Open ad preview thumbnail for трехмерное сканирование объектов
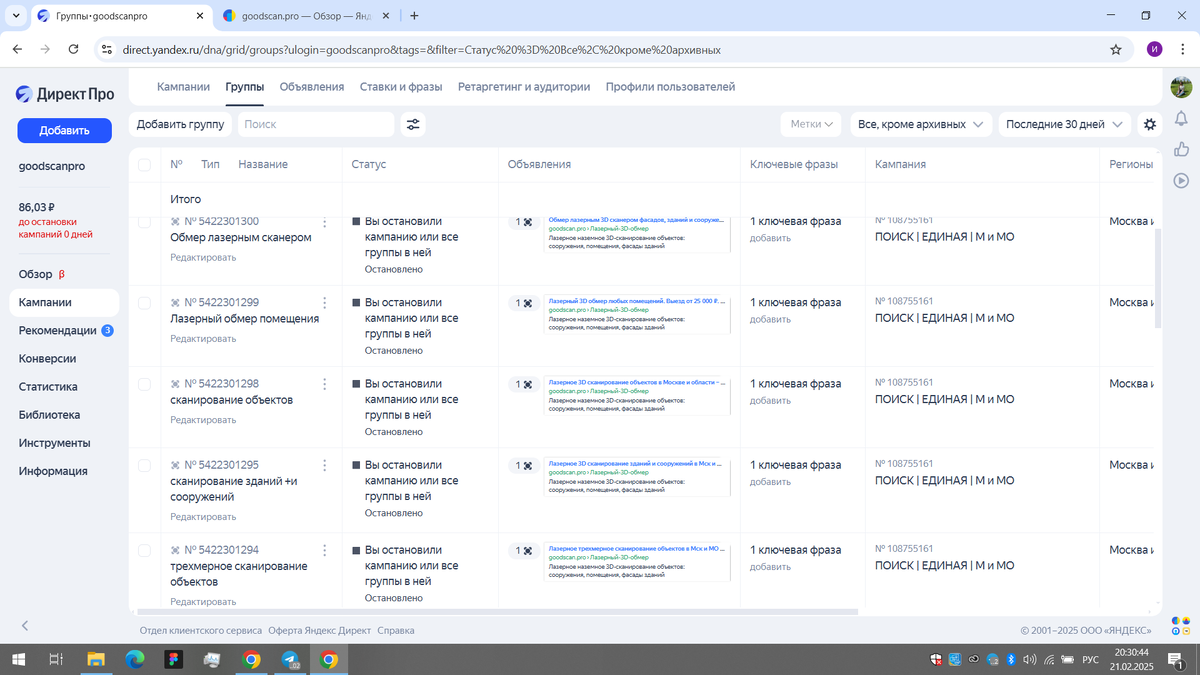1200x675 pixels. (x=638, y=561)
